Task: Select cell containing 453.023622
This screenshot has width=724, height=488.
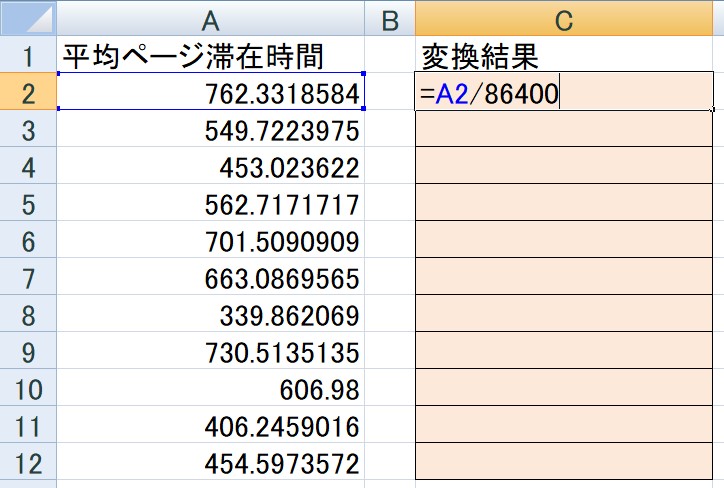Action: (x=210, y=168)
